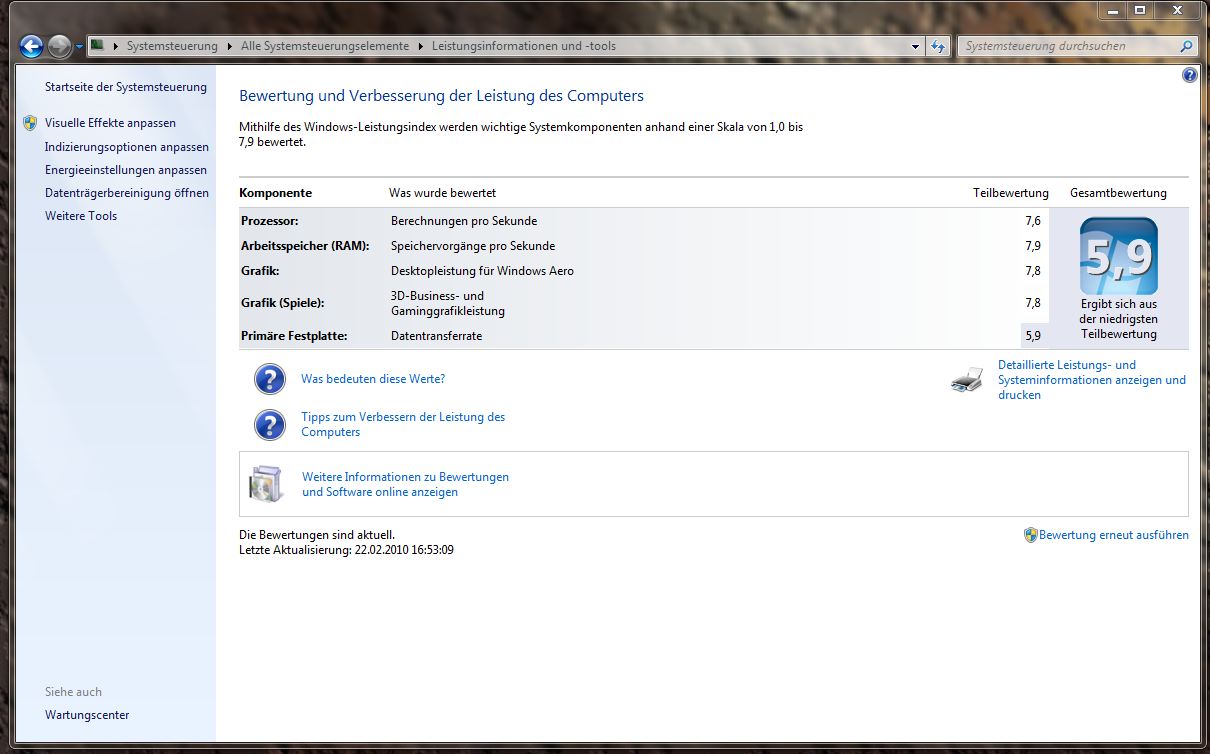The width and height of the screenshot is (1210, 754).
Task: Refresh the page with the address bar button
Action: pos(938,46)
